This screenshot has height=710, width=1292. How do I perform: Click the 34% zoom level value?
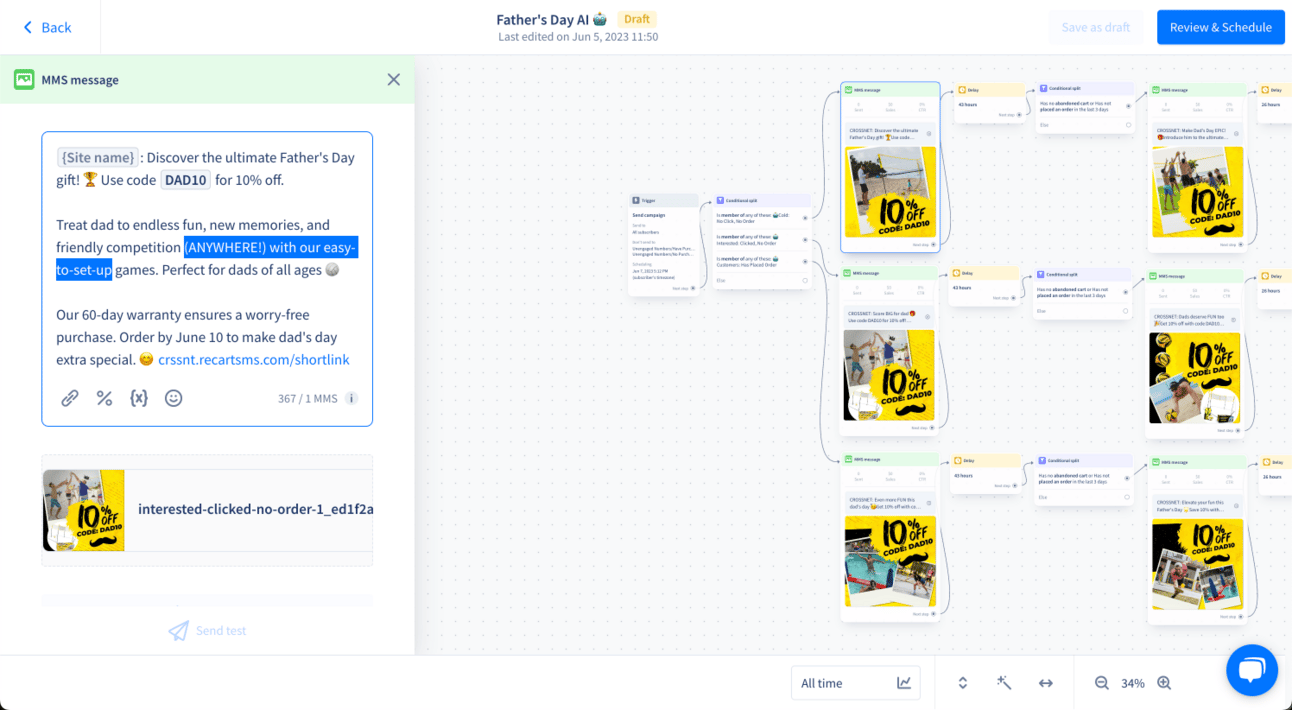point(1133,683)
